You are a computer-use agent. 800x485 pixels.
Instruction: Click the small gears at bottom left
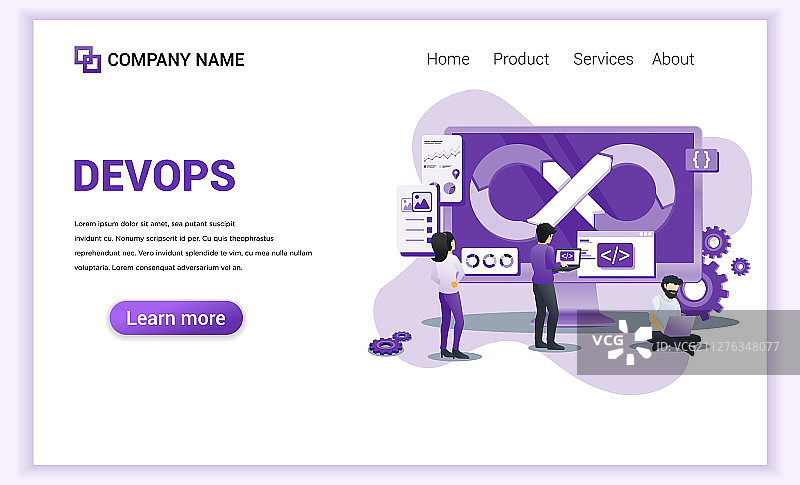click(388, 344)
